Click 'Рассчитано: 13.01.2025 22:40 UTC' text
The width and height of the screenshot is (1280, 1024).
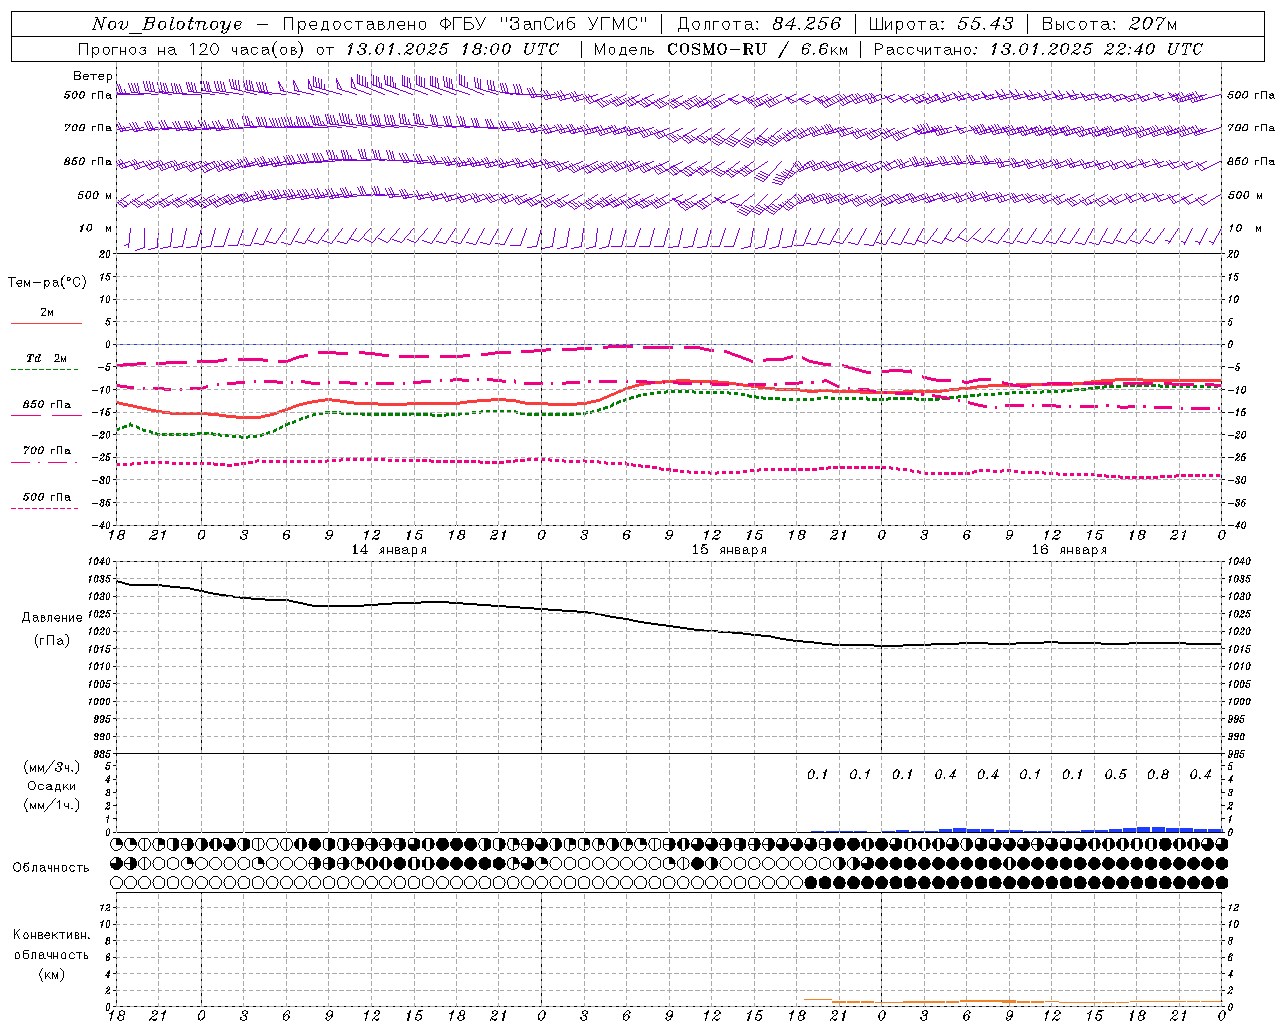[x=1038, y=49]
